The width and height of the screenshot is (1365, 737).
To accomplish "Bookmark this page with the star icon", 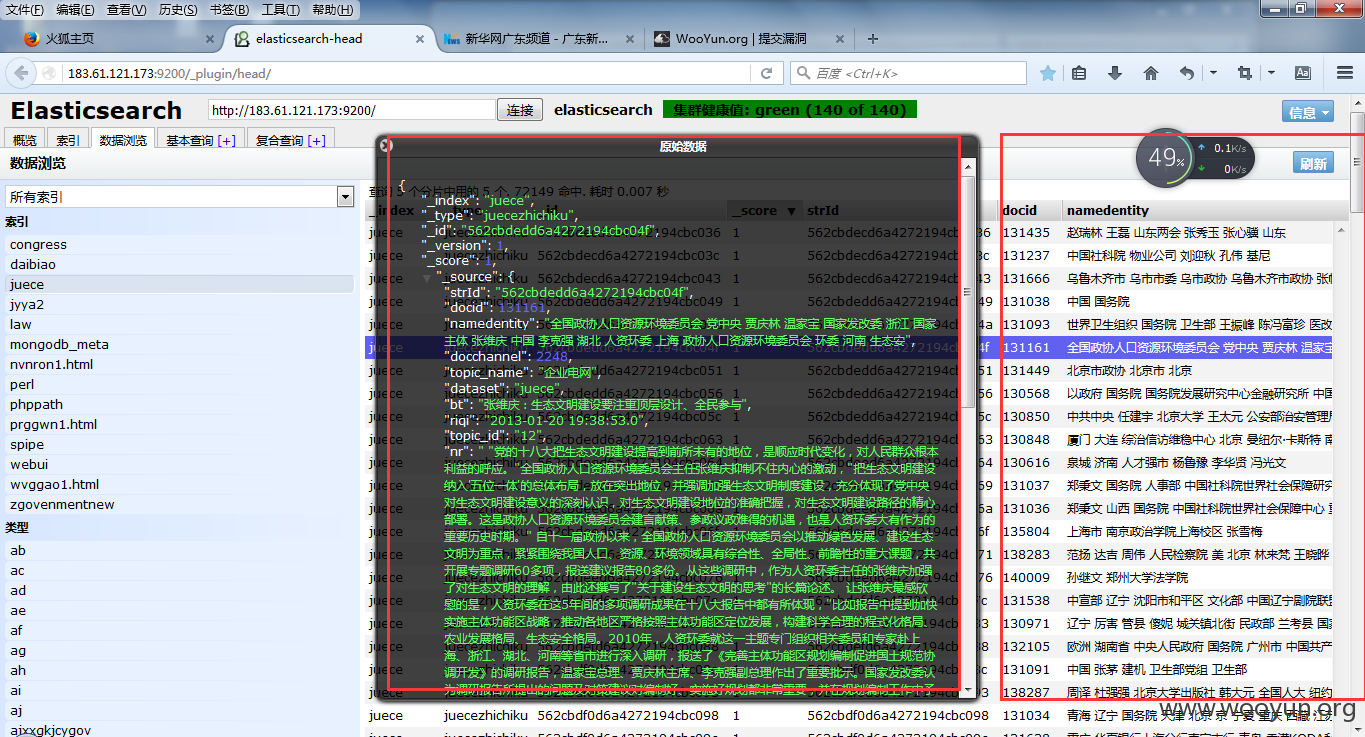I will pyautogui.click(x=1048, y=73).
